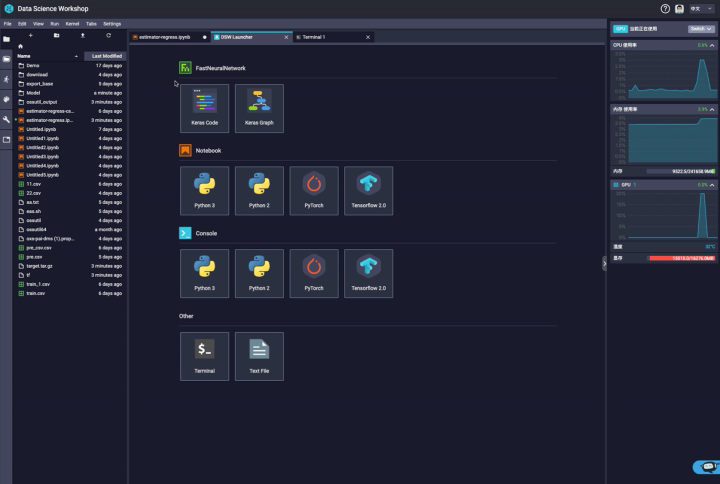720x484 pixels.
Task: Open the Settings menu
Action: click(x=112, y=24)
